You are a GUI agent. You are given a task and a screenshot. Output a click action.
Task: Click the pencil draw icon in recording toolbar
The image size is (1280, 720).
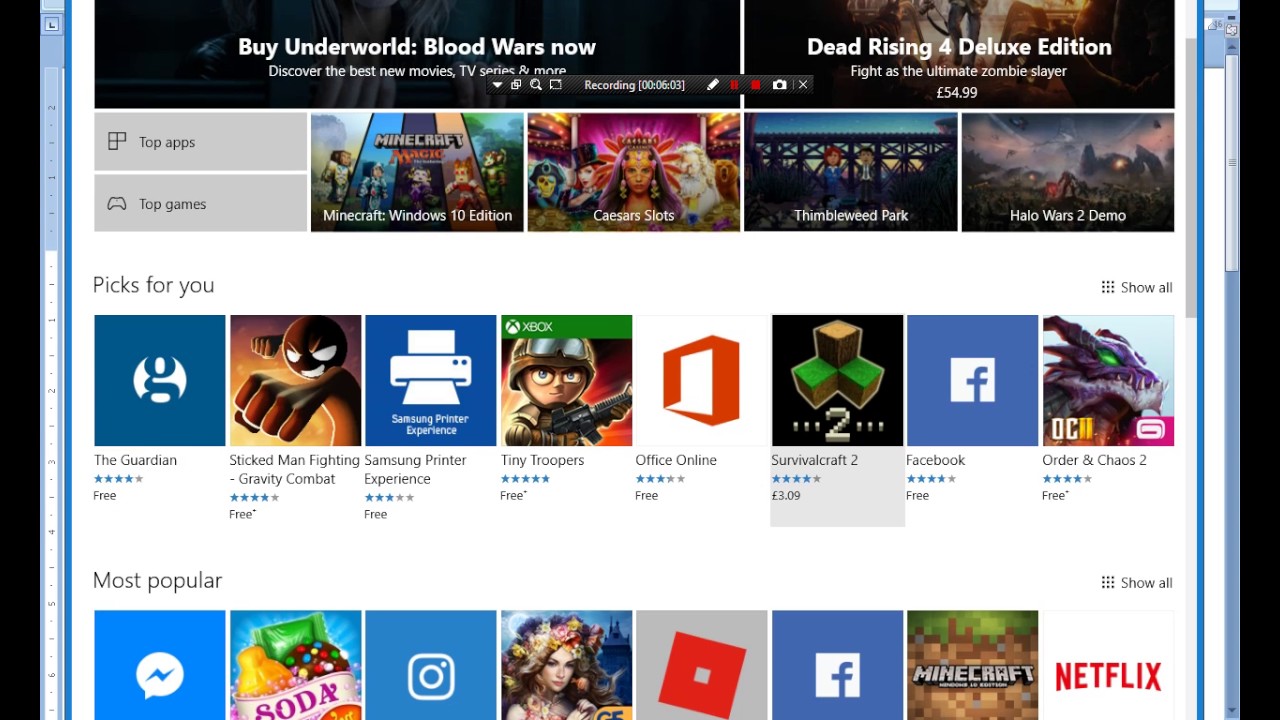click(x=712, y=85)
